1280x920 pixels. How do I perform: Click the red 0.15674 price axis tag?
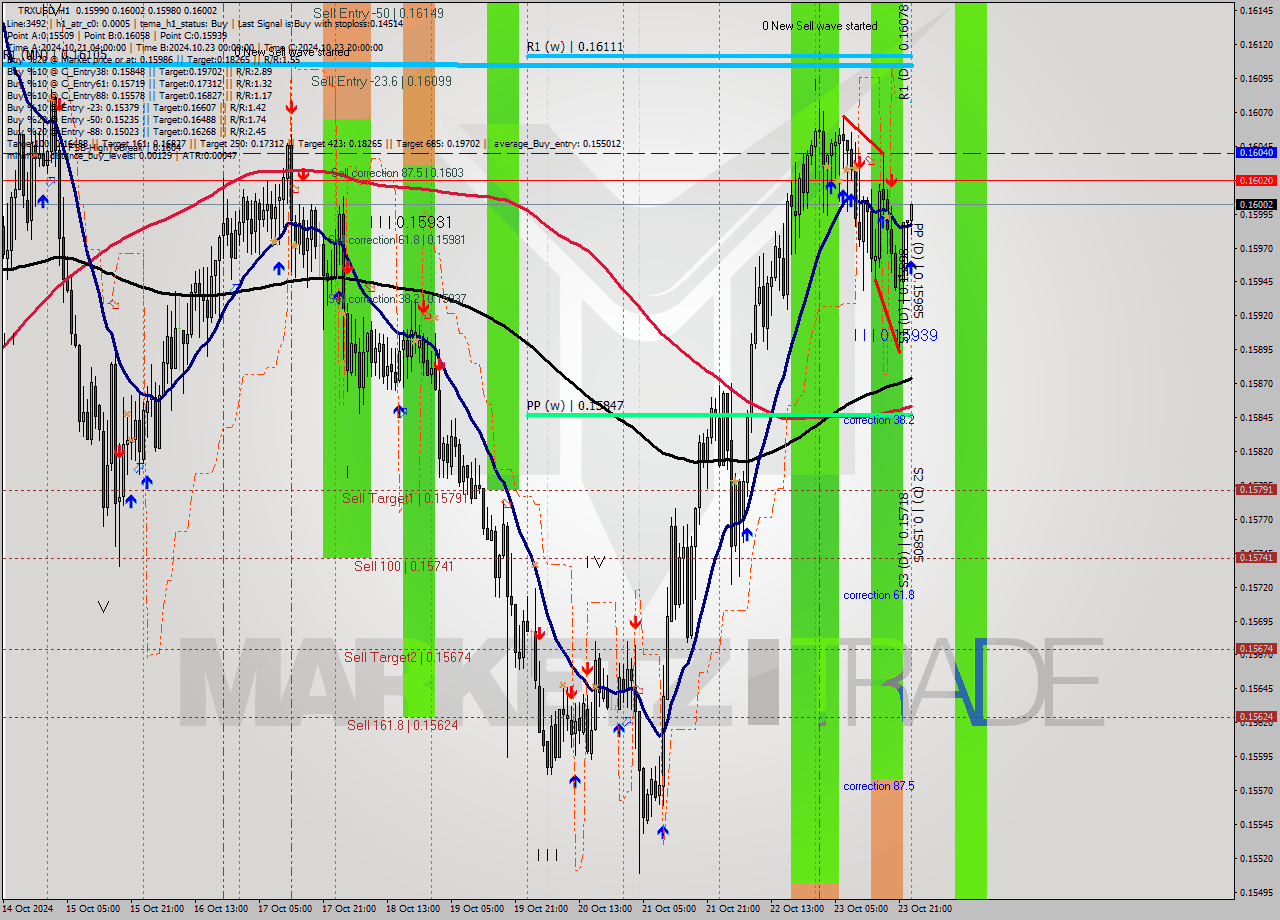(x=1256, y=648)
